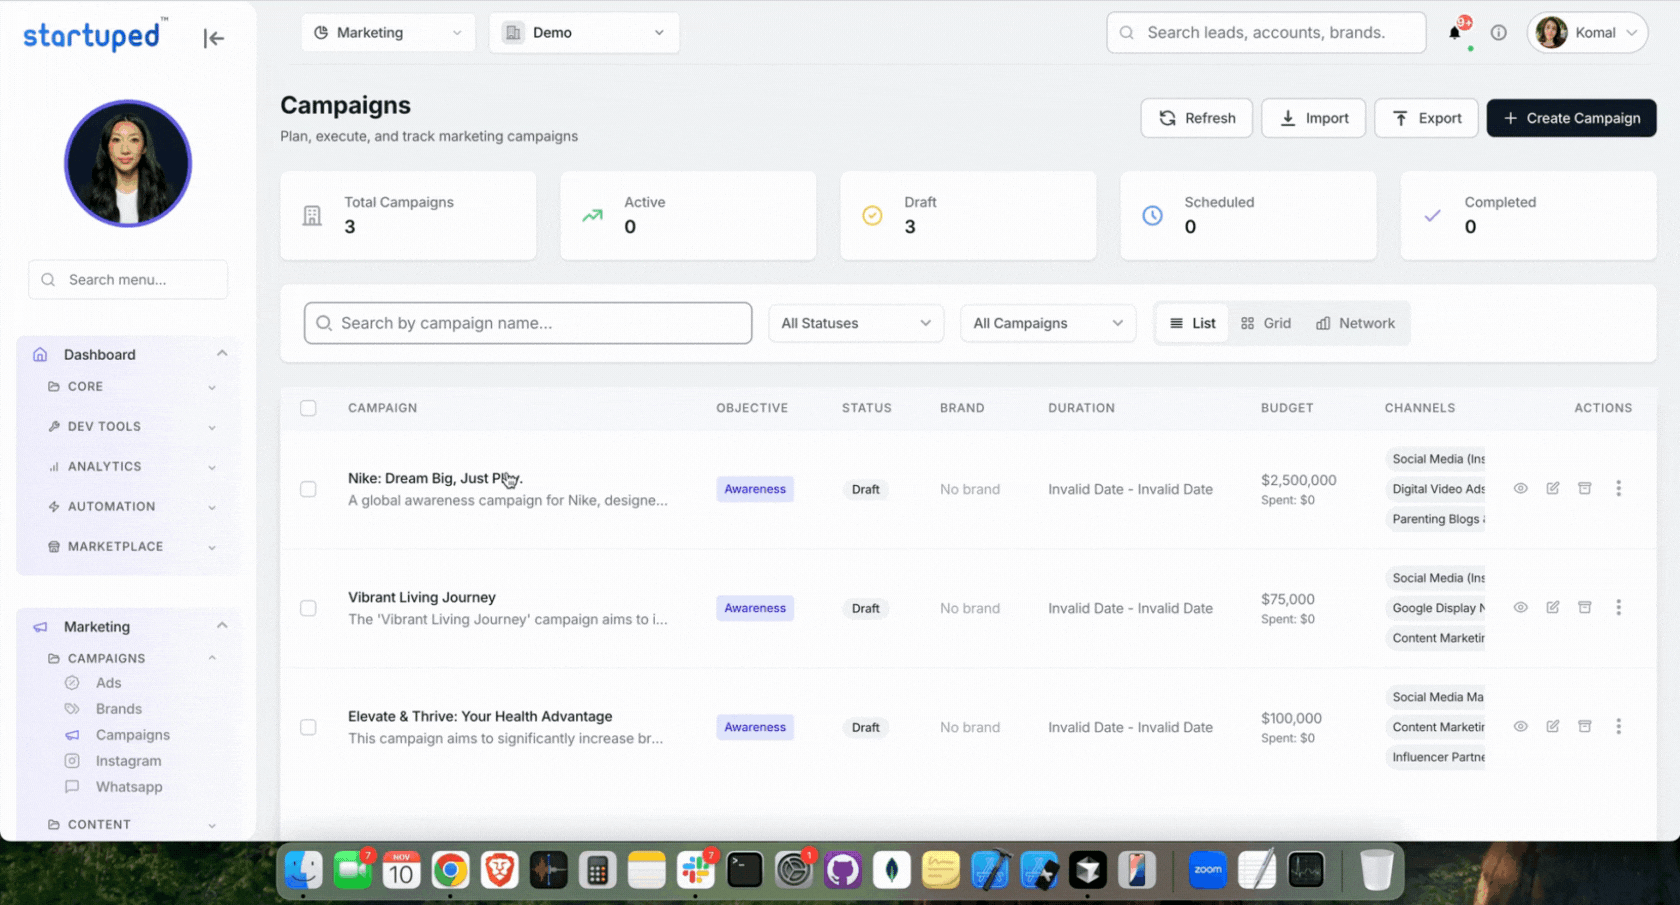Check the select-all campaigns checkbox
The height and width of the screenshot is (905, 1680).
coord(308,408)
